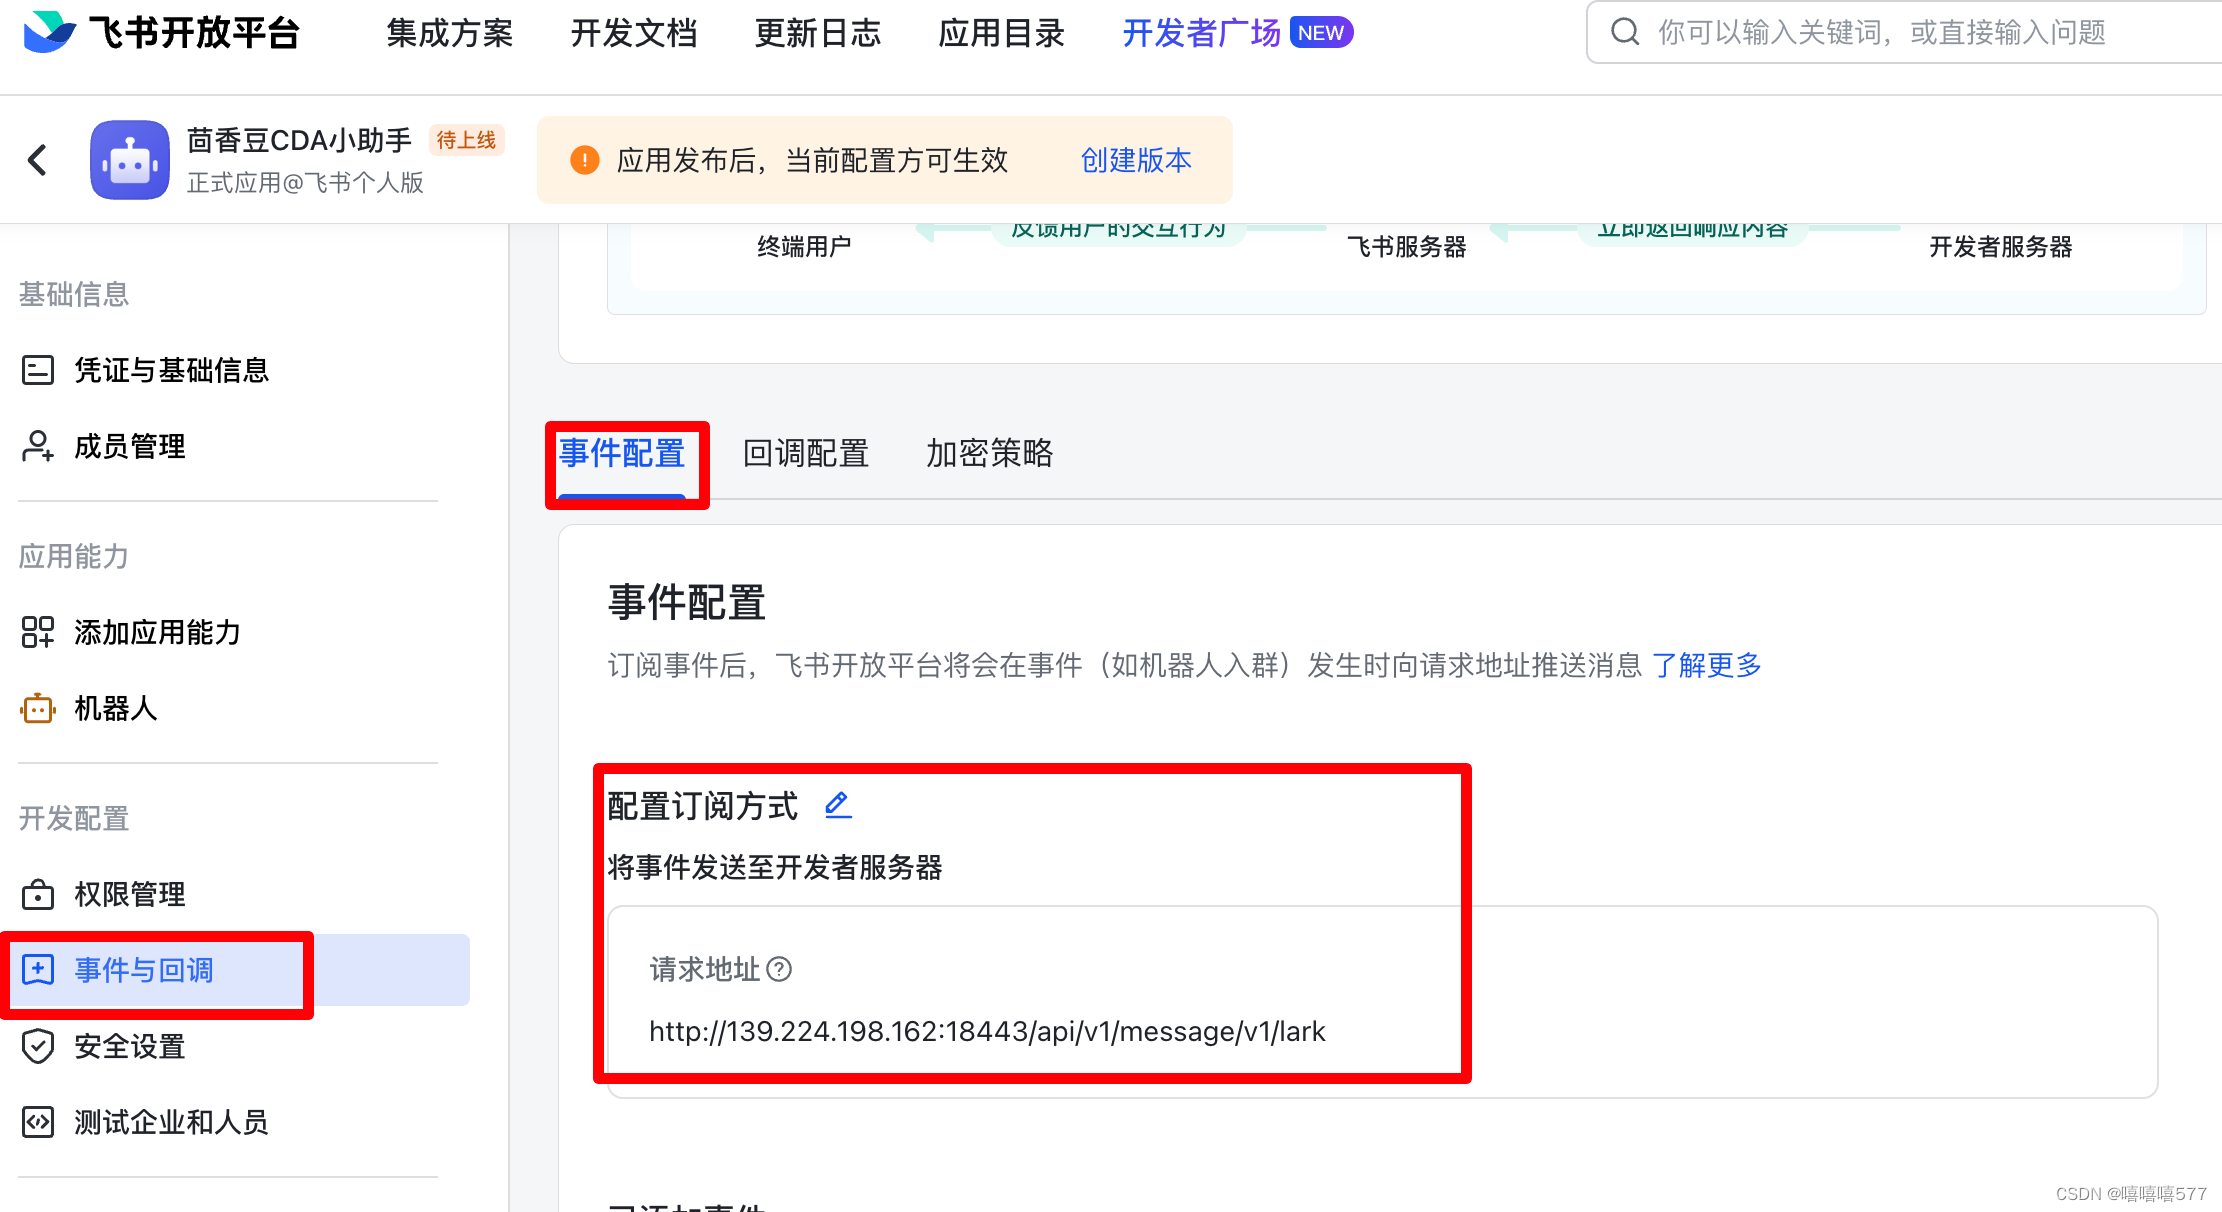Click the Feishu open platform logo
This screenshot has width=2222, height=1212.
[50, 32]
